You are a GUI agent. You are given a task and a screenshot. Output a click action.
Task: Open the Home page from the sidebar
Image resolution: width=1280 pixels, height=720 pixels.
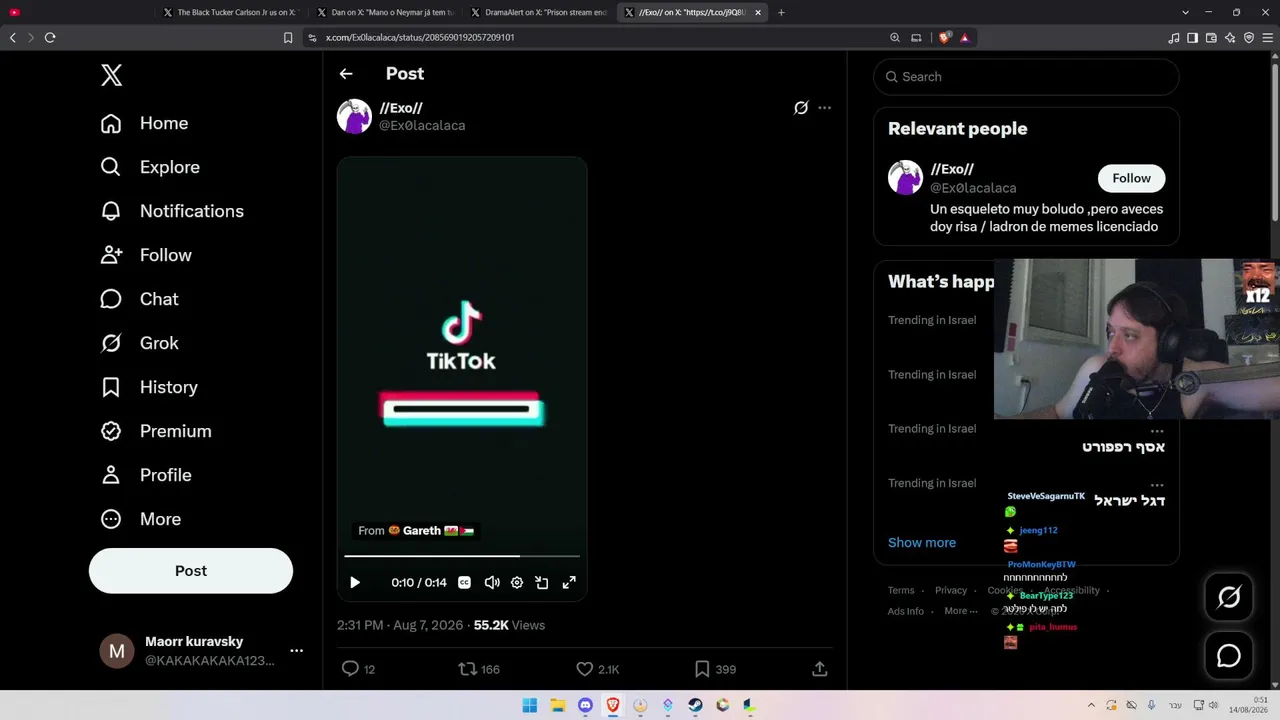pos(145,123)
